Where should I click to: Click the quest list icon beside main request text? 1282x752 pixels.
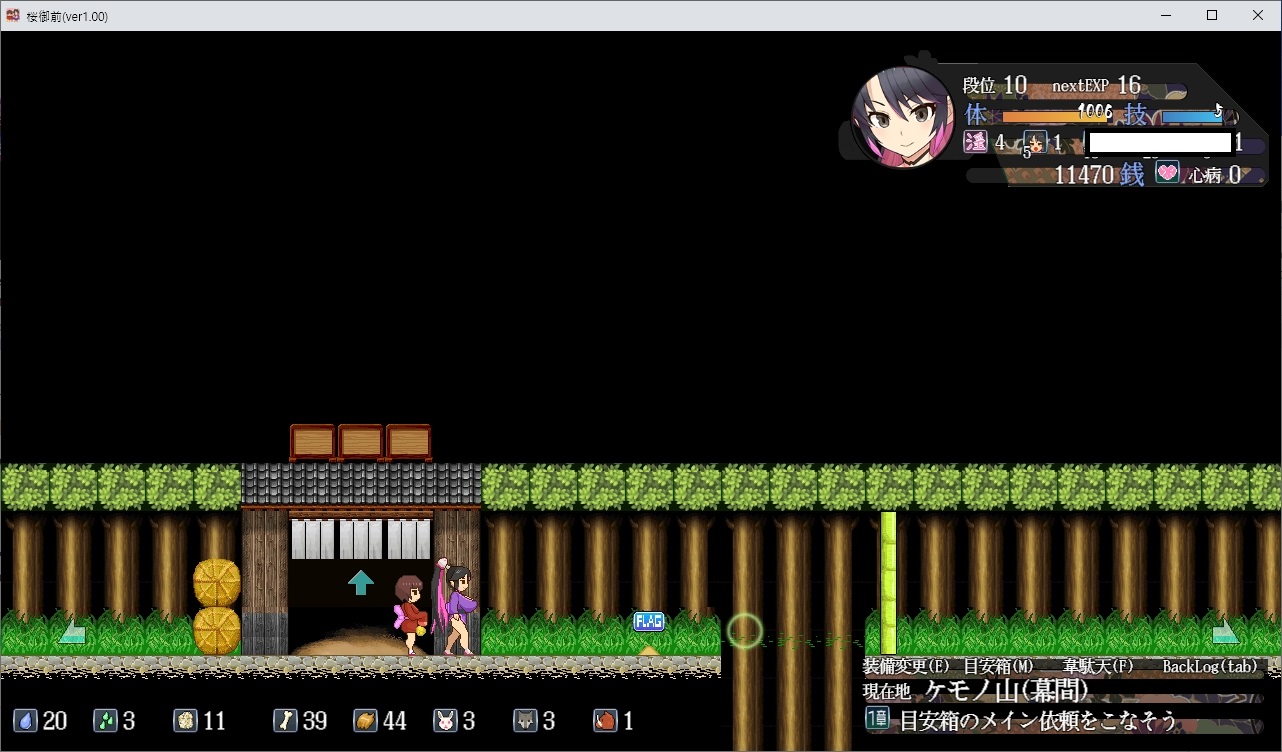pos(877,718)
